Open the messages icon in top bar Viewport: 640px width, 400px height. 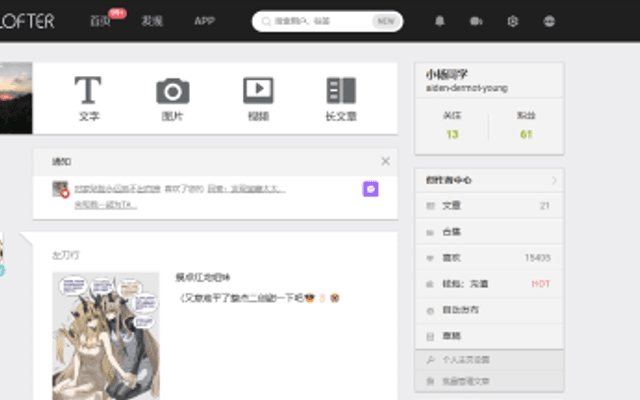coord(476,21)
